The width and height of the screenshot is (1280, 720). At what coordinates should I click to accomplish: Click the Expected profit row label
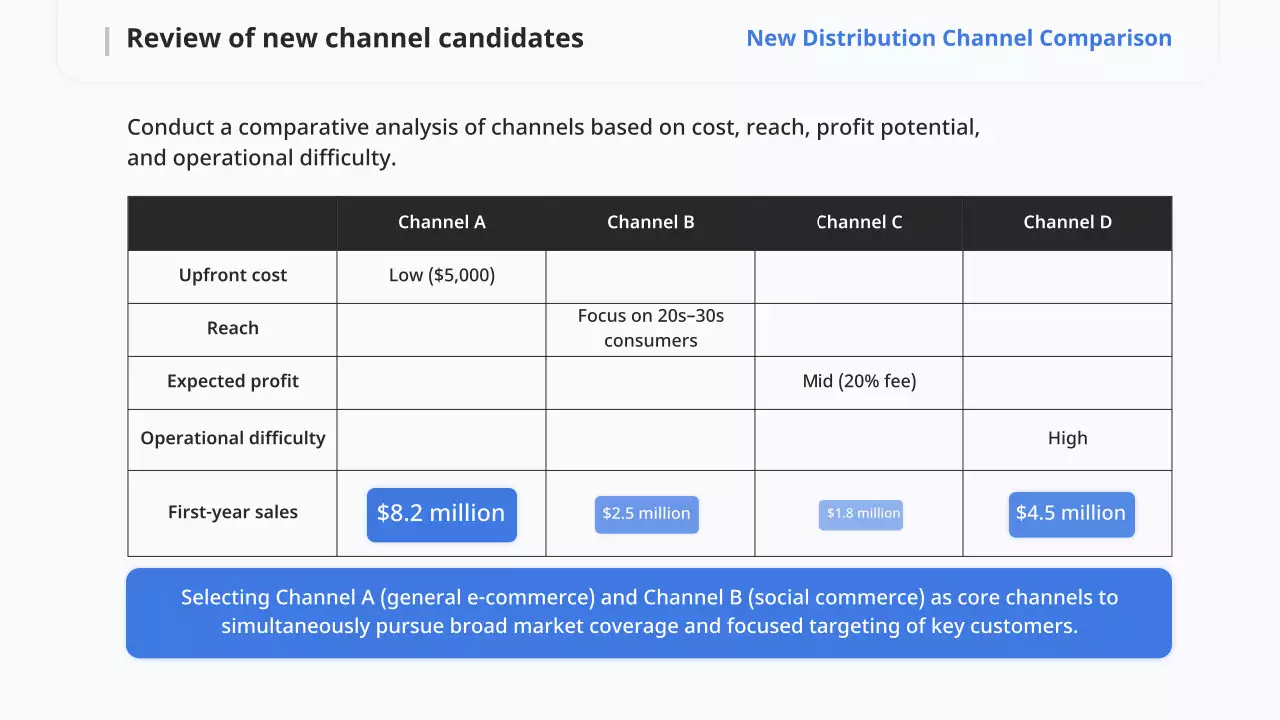coord(232,382)
